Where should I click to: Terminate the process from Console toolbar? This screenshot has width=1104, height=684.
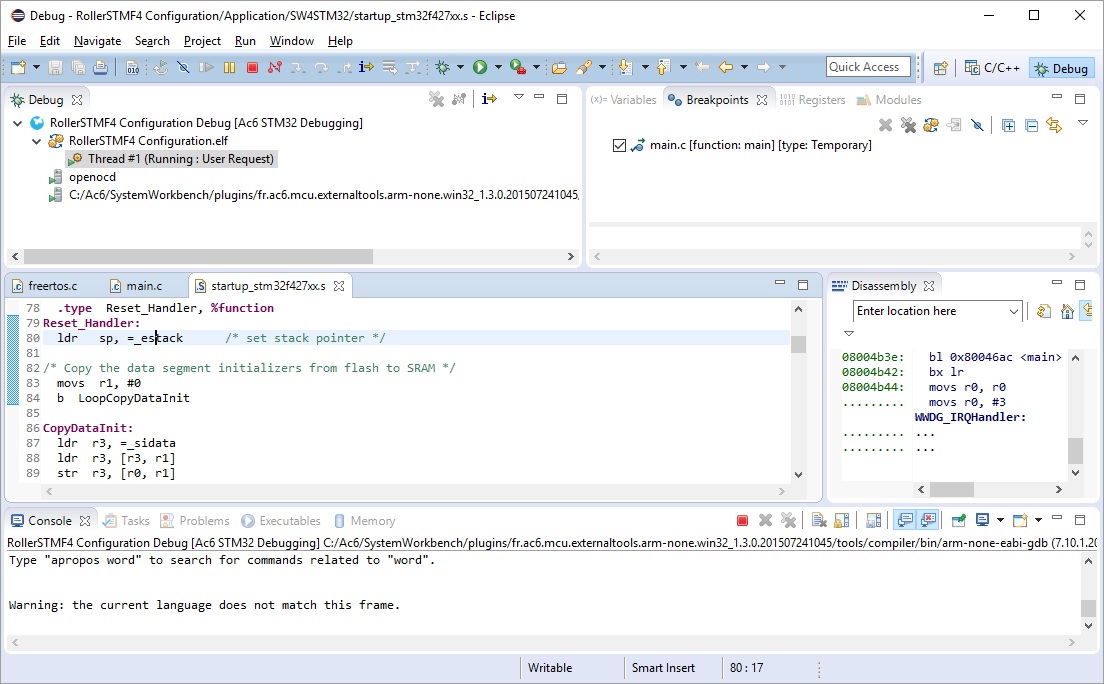(x=742, y=521)
